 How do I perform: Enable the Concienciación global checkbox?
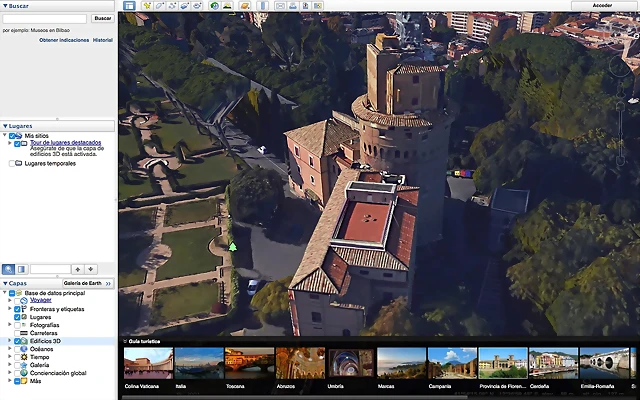pos(17,373)
